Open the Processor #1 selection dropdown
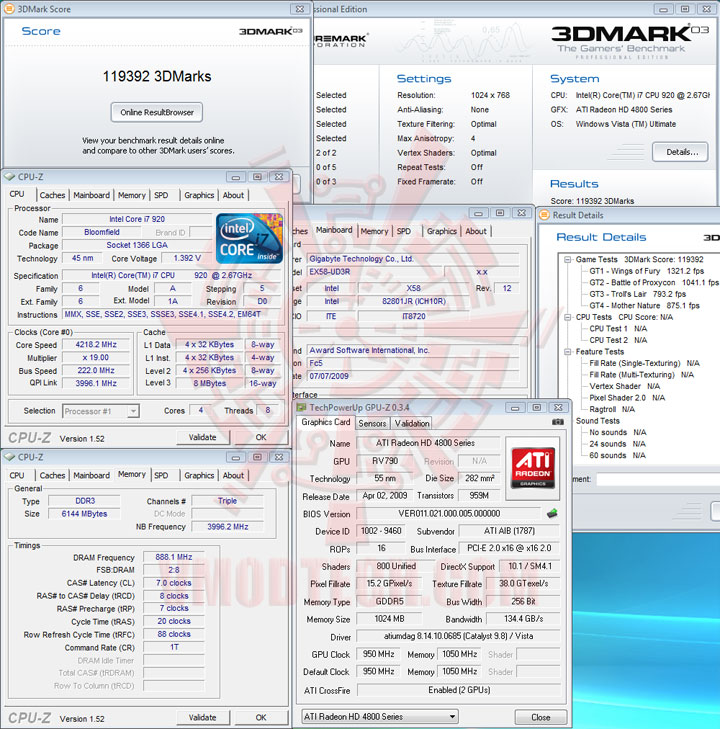This screenshot has height=729, width=720. [x=133, y=411]
